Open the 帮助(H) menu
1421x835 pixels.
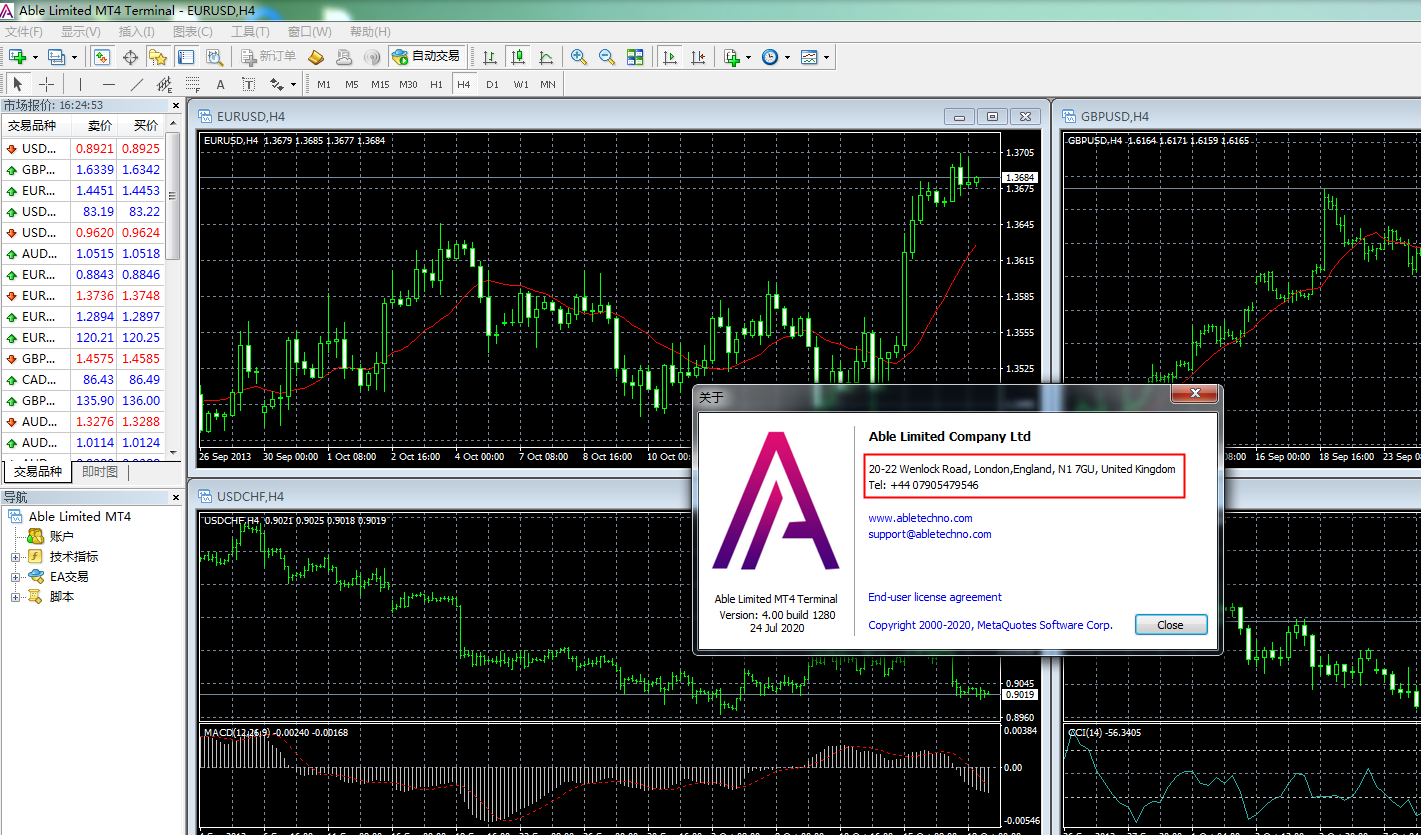coord(370,32)
